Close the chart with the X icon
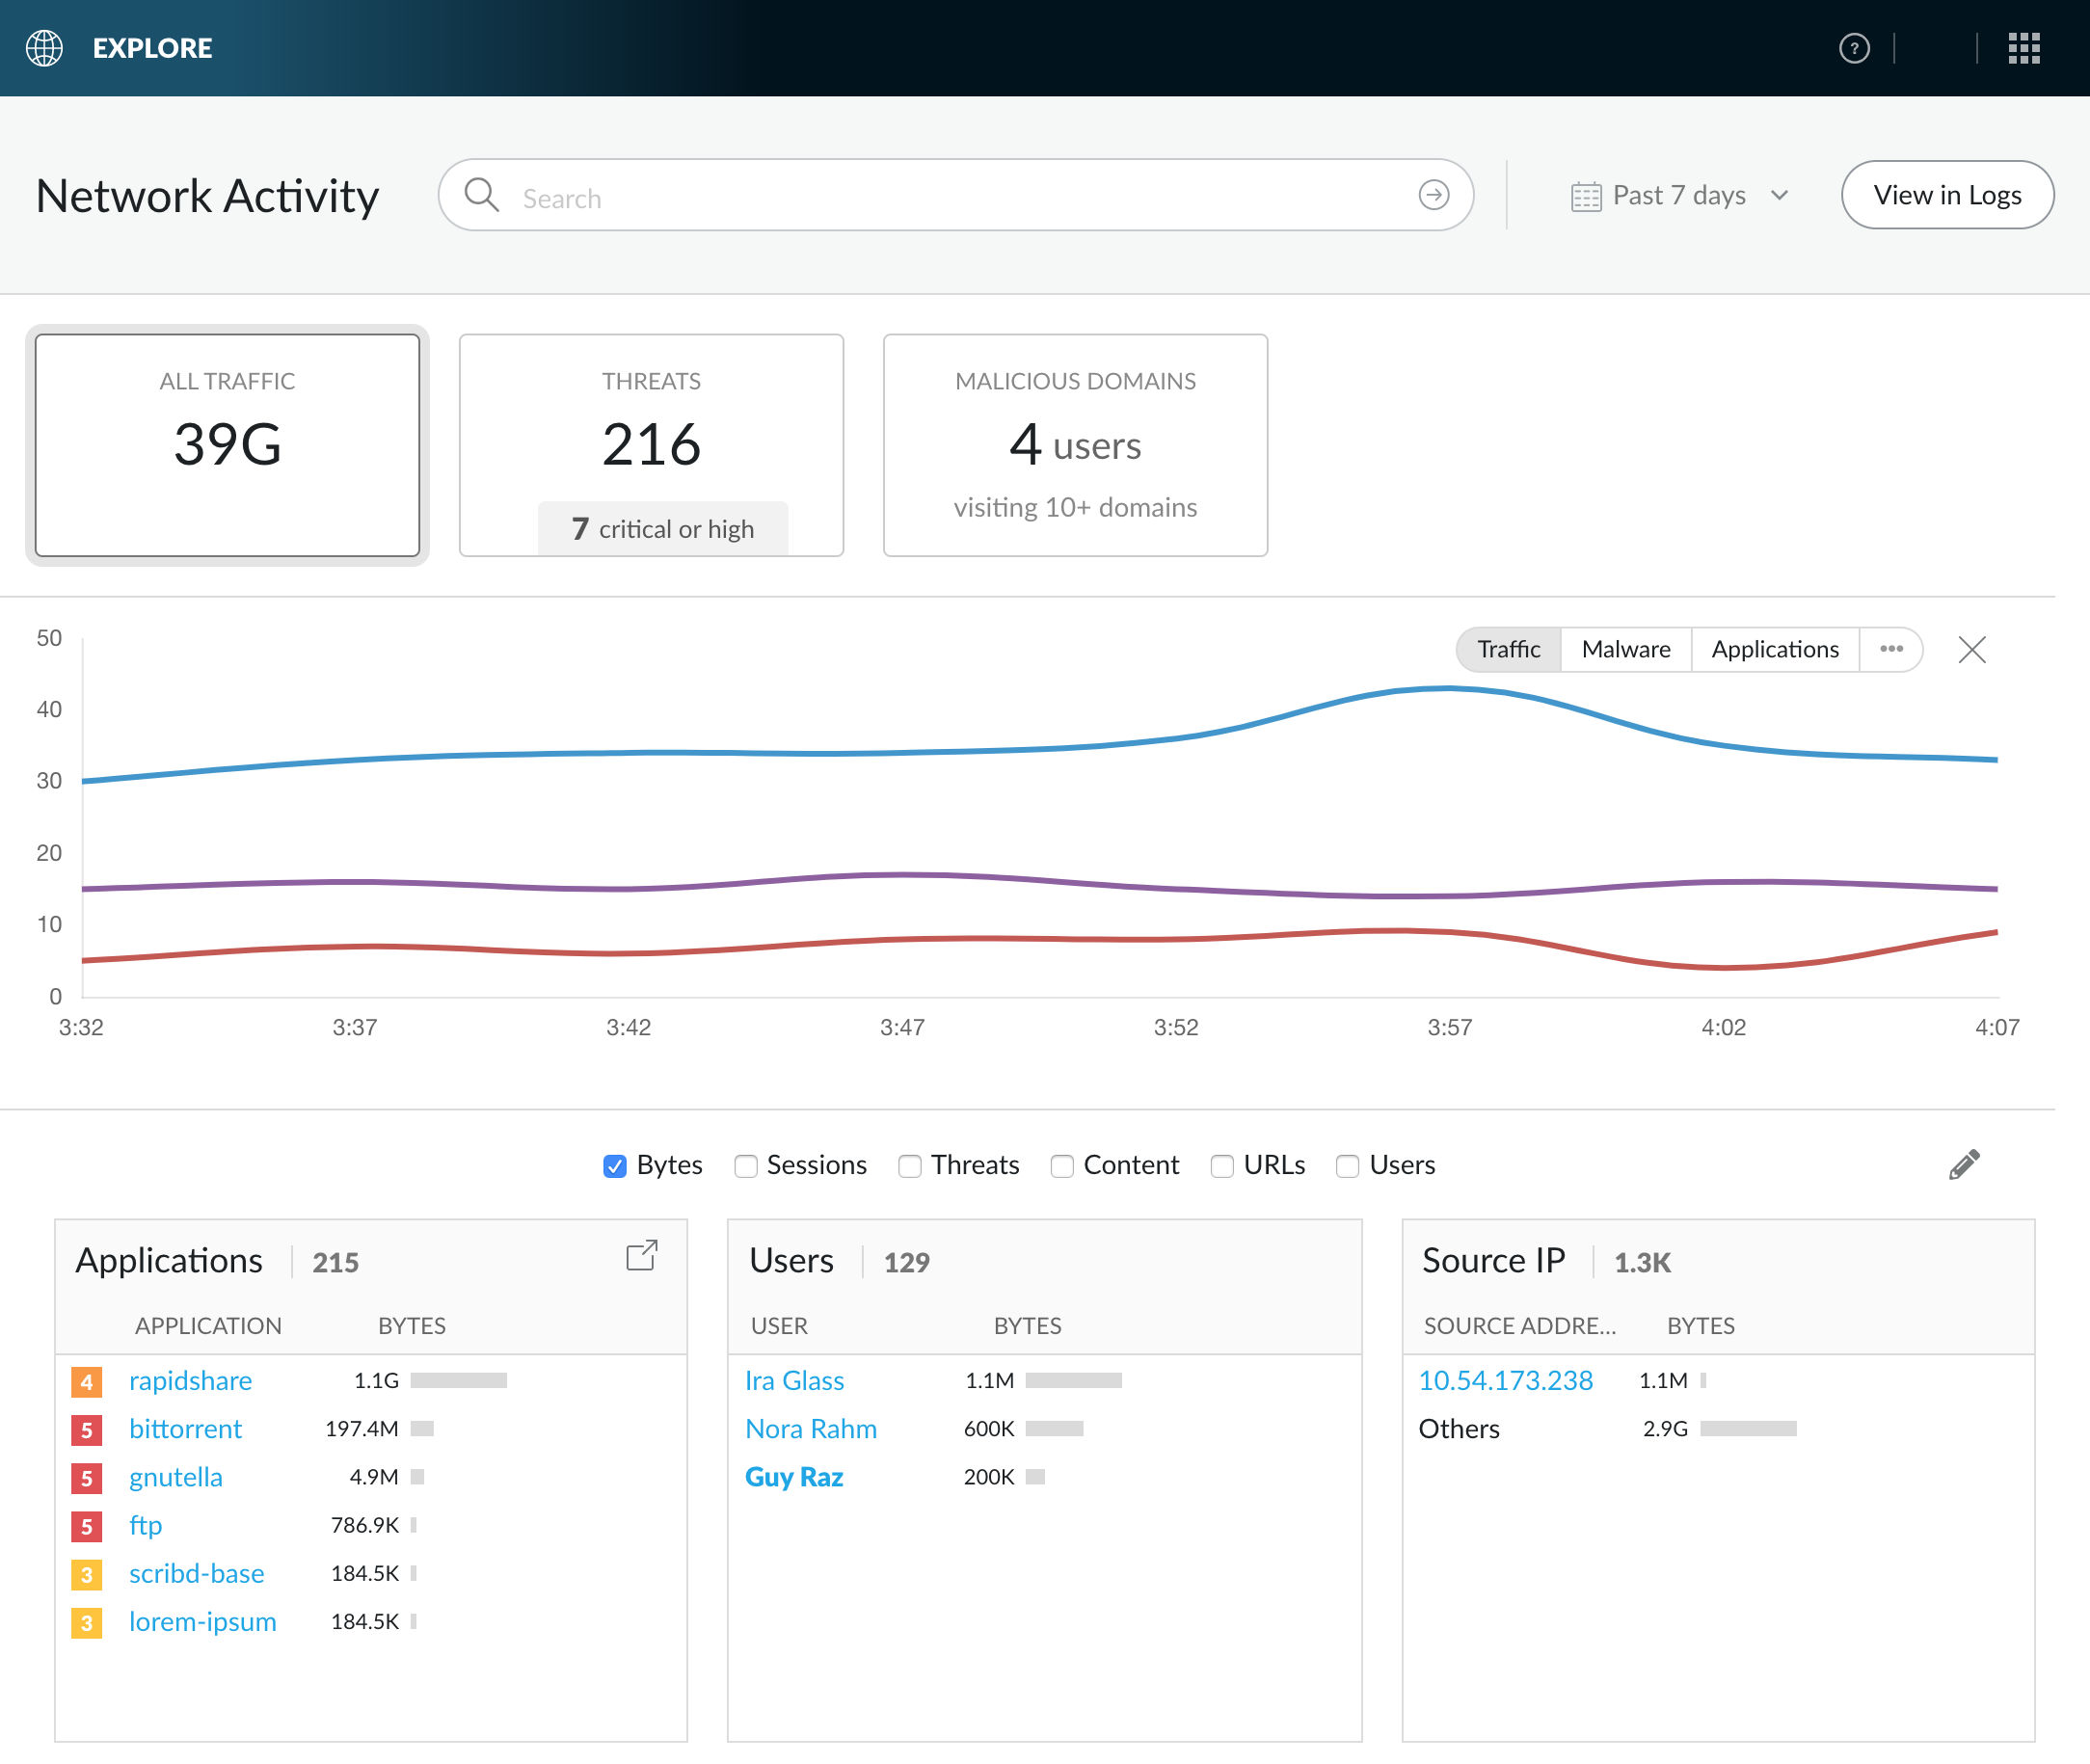The width and height of the screenshot is (2090, 1764). point(1971,650)
